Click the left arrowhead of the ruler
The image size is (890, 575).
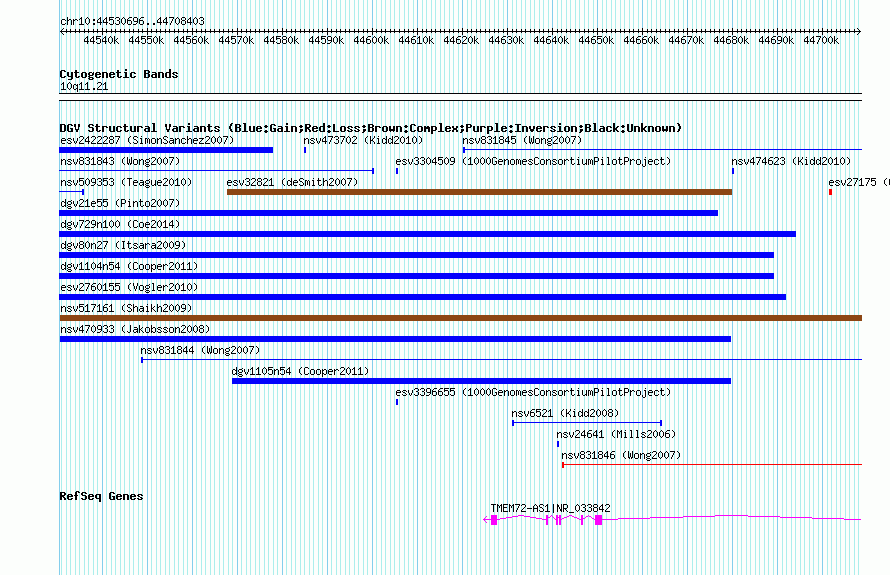tap(62, 32)
